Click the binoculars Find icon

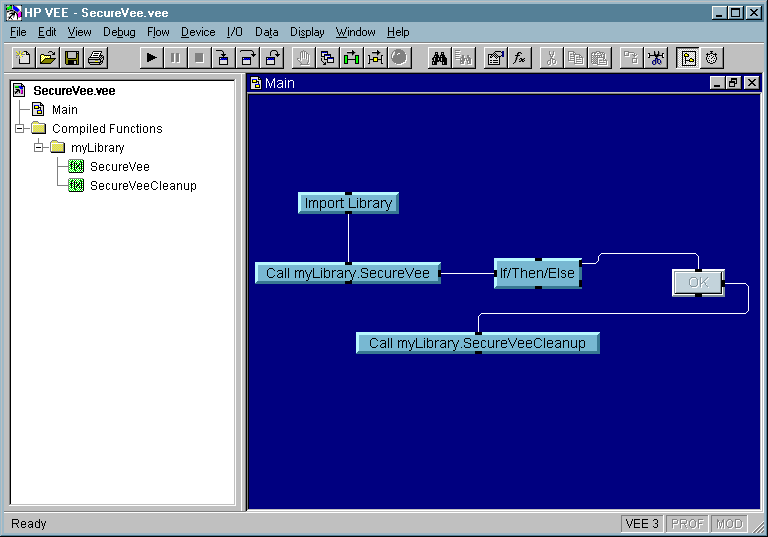click(439, 57)
